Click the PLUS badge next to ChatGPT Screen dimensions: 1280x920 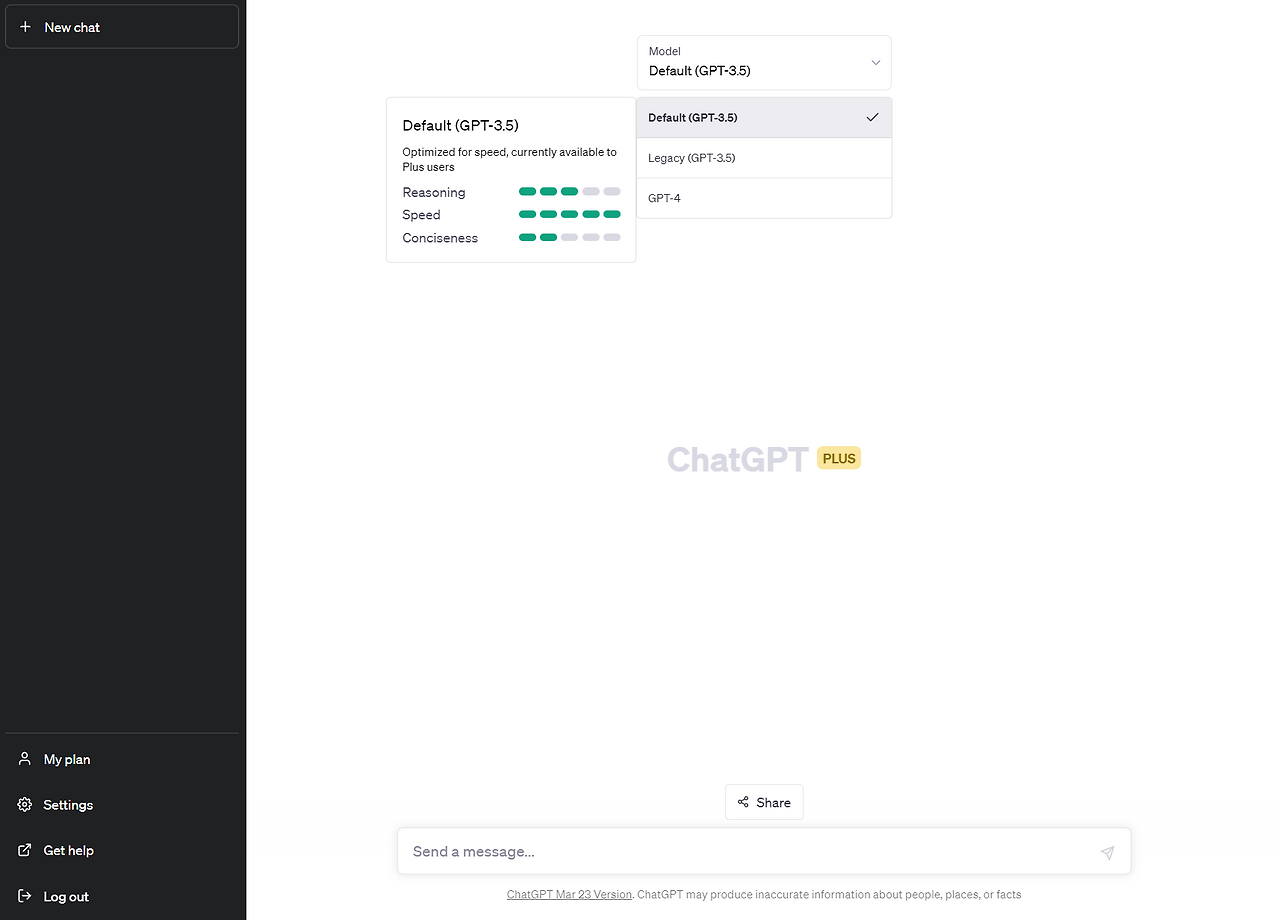(x=838, y=457)
